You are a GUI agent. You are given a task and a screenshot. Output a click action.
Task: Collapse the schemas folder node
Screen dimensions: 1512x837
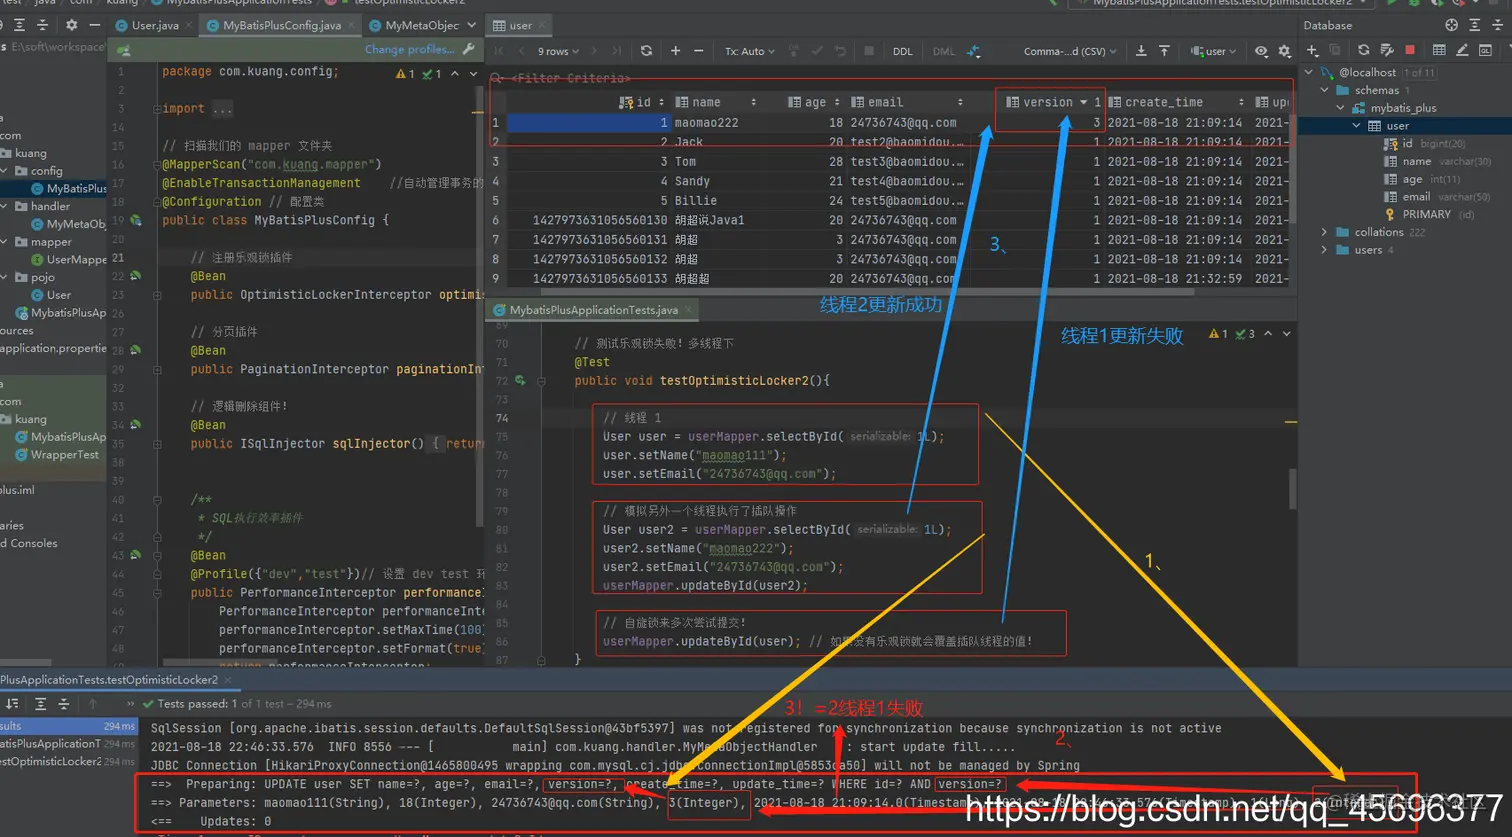(1325, 90)
